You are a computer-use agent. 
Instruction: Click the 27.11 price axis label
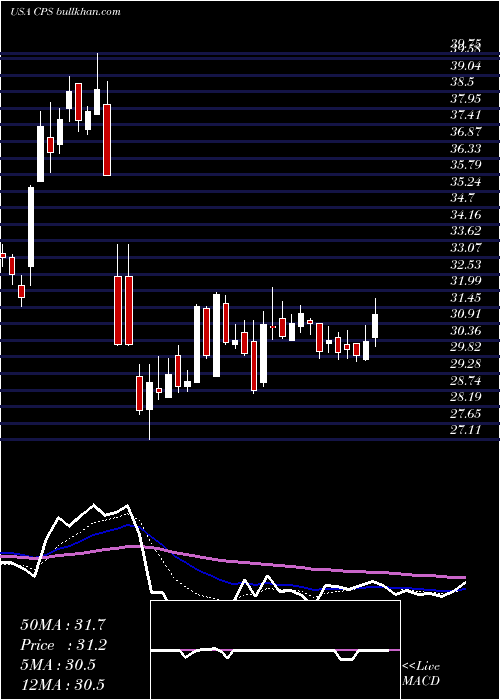click(466, 430)
